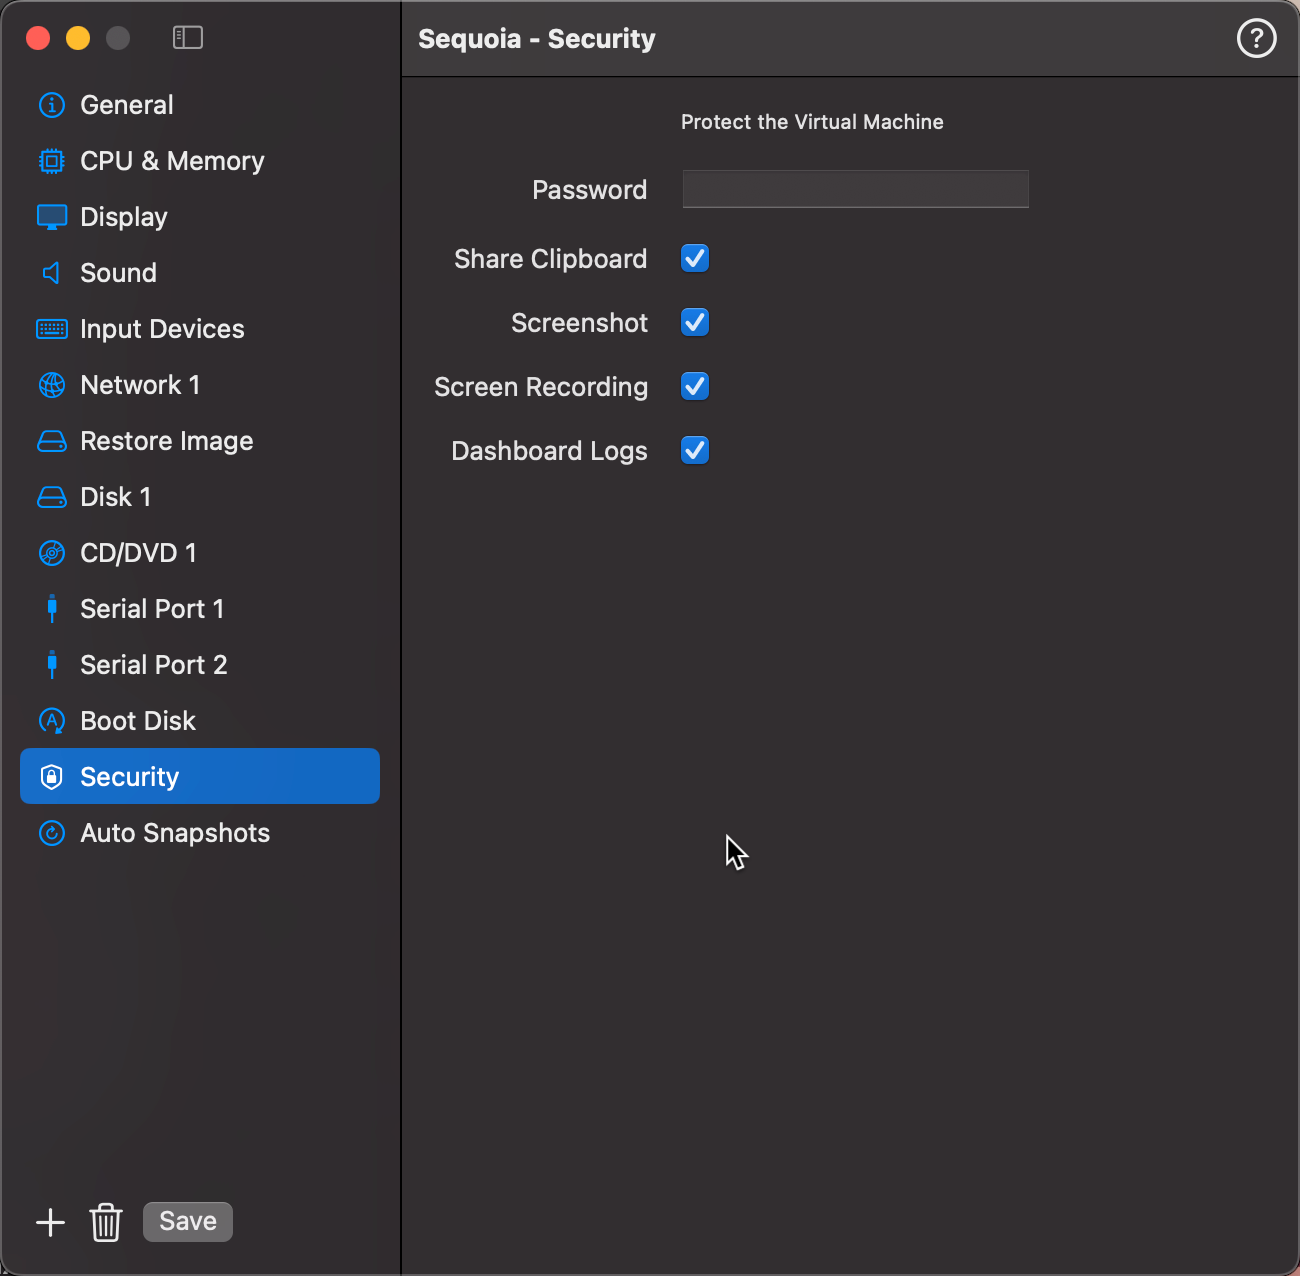Click the trash icon to delete
1300x1276 pixels.
pyautogui.click(x=106, y=1222)
